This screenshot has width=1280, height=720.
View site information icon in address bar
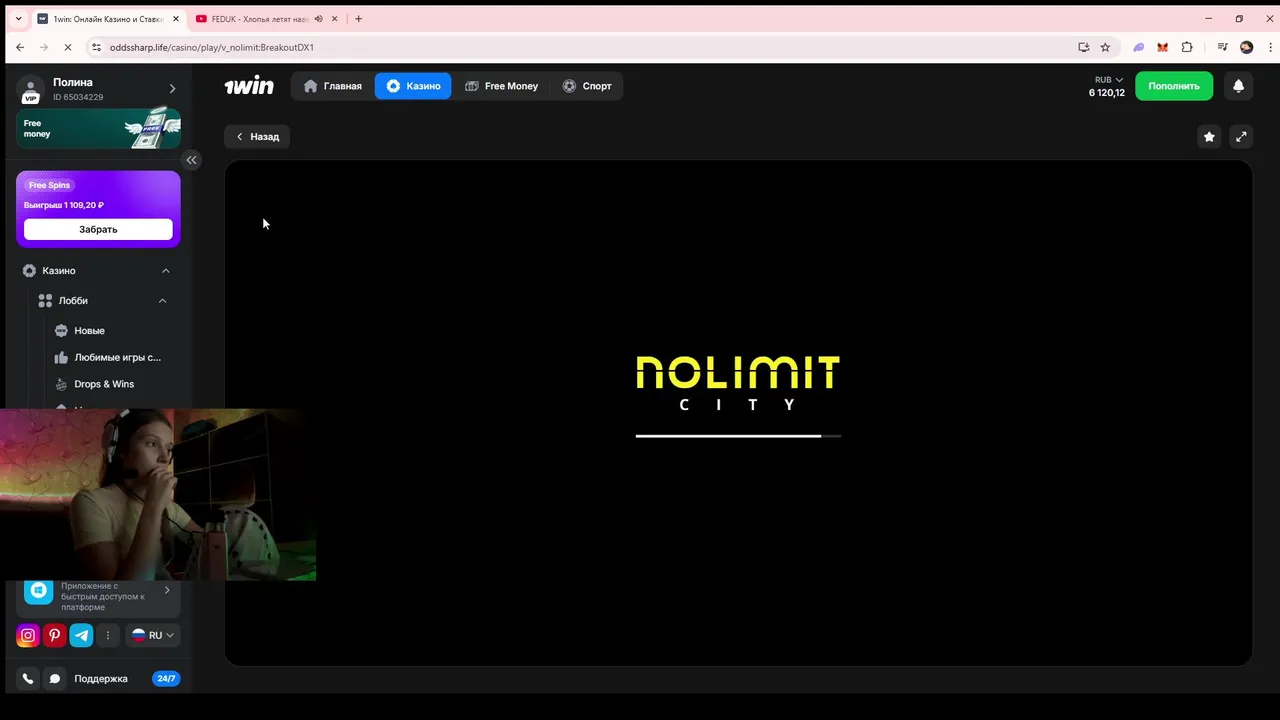point(97,47)
